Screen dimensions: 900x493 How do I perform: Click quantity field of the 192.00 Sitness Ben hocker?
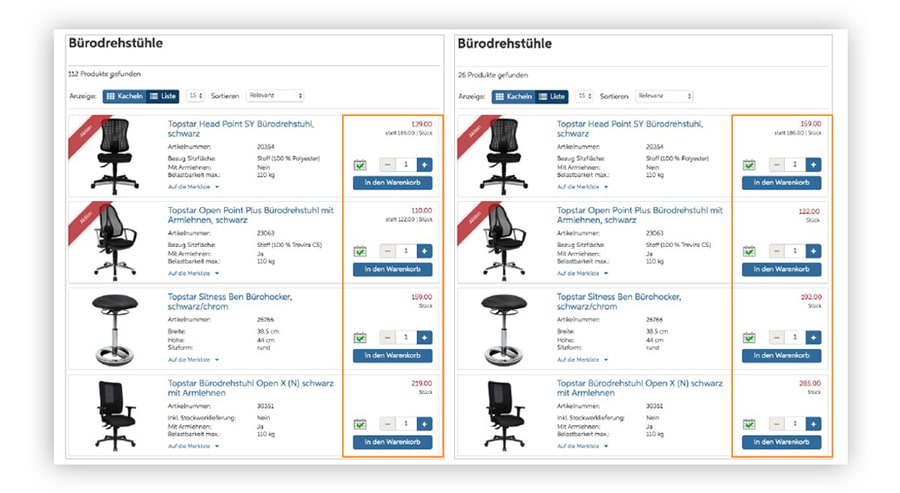pos(795,337)
